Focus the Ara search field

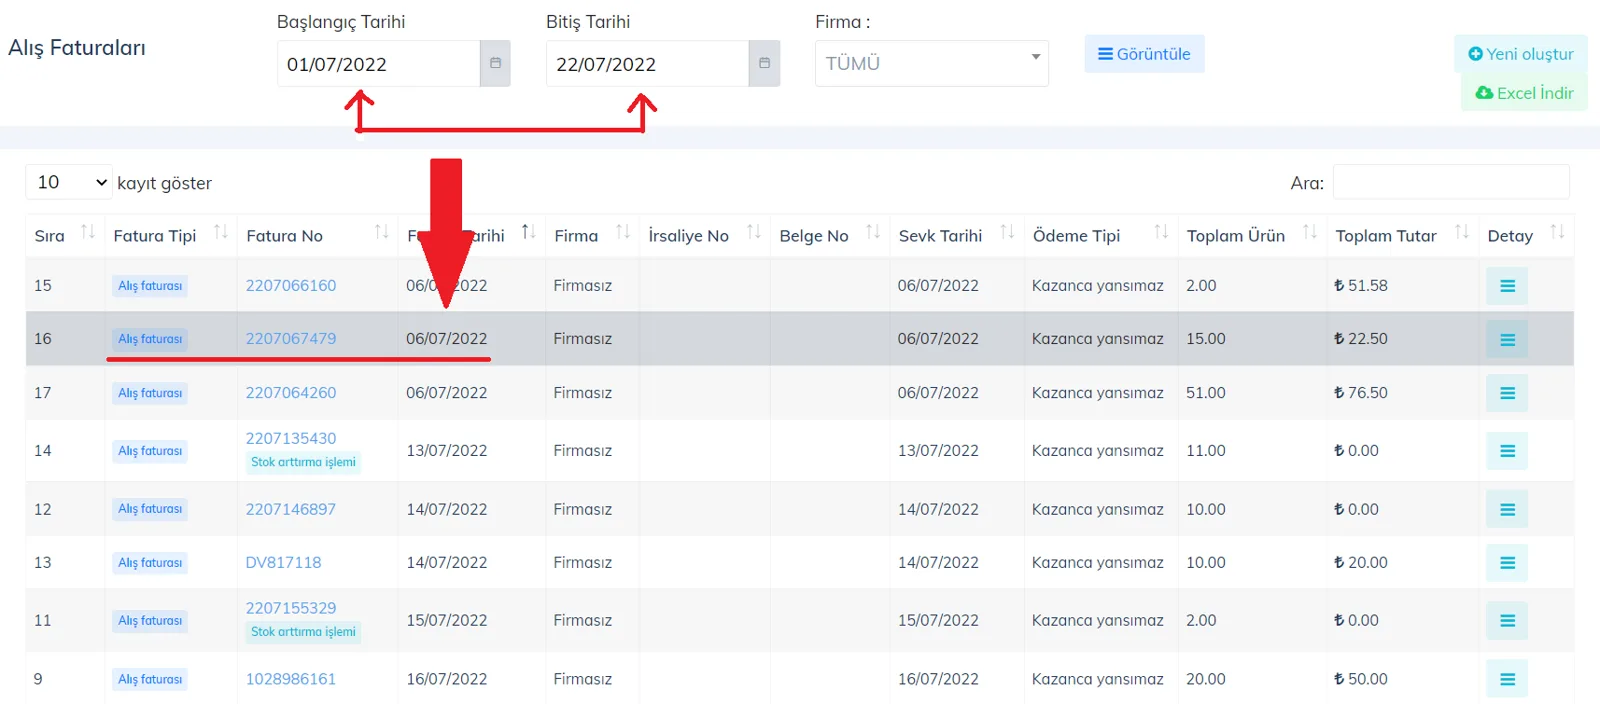pyautogui.click(x=1451, y=182)
